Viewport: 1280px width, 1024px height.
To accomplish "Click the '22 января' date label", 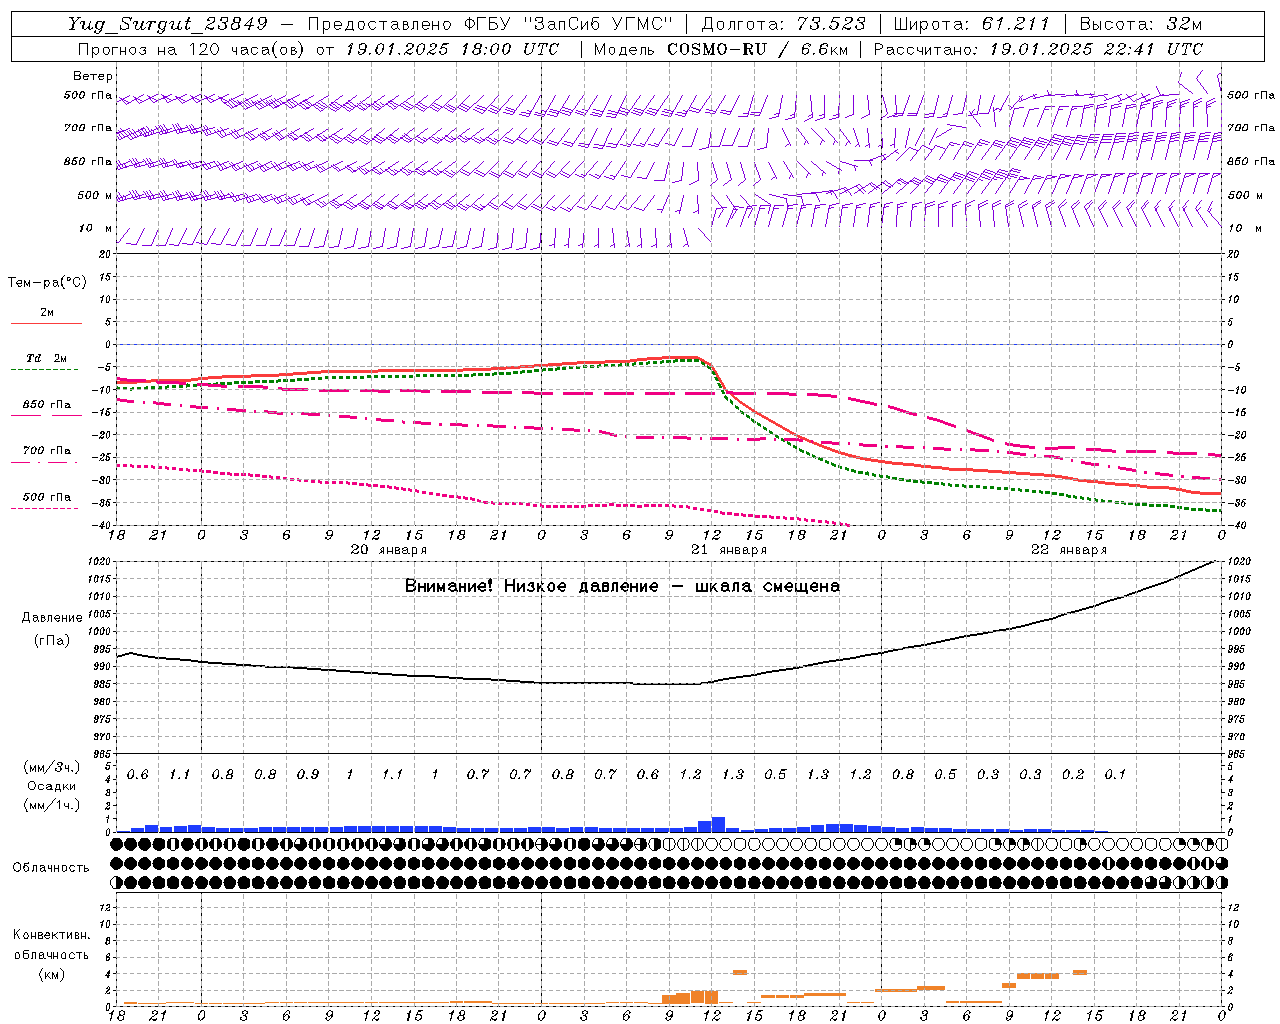I will coord(1069,550).
